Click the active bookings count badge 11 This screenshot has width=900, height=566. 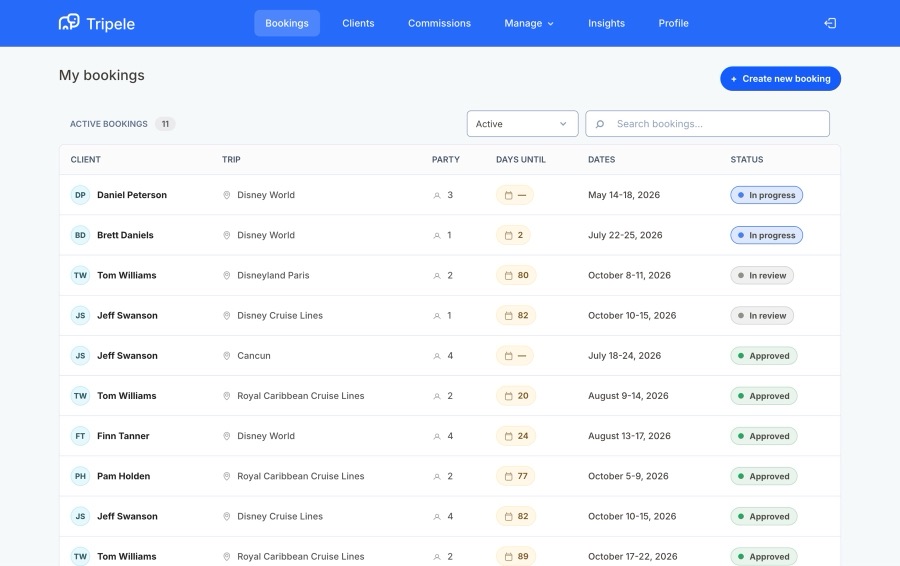(x=165, y=124)
